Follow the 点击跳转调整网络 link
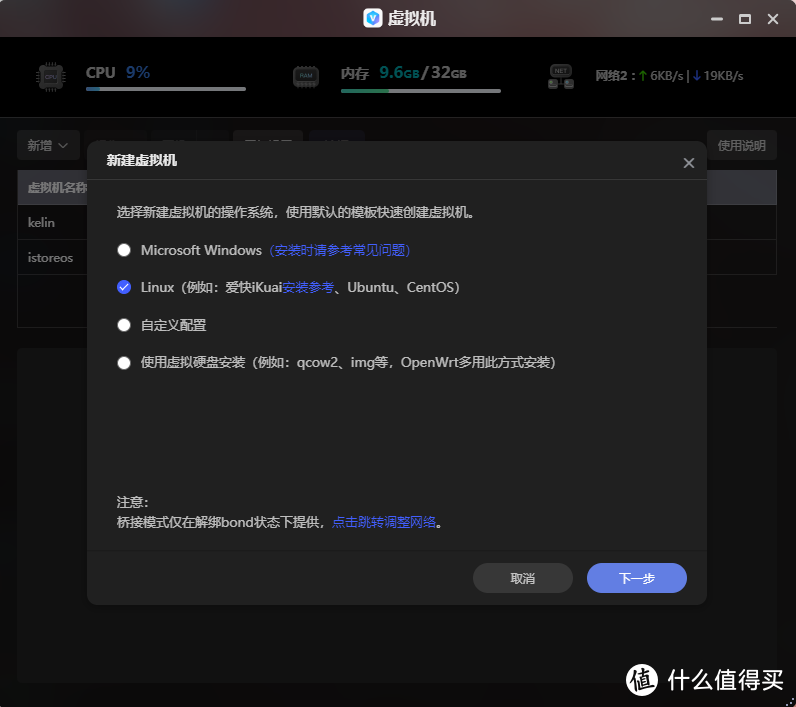The height and width of the screenshot is (707, 796). tap(384, 522)
